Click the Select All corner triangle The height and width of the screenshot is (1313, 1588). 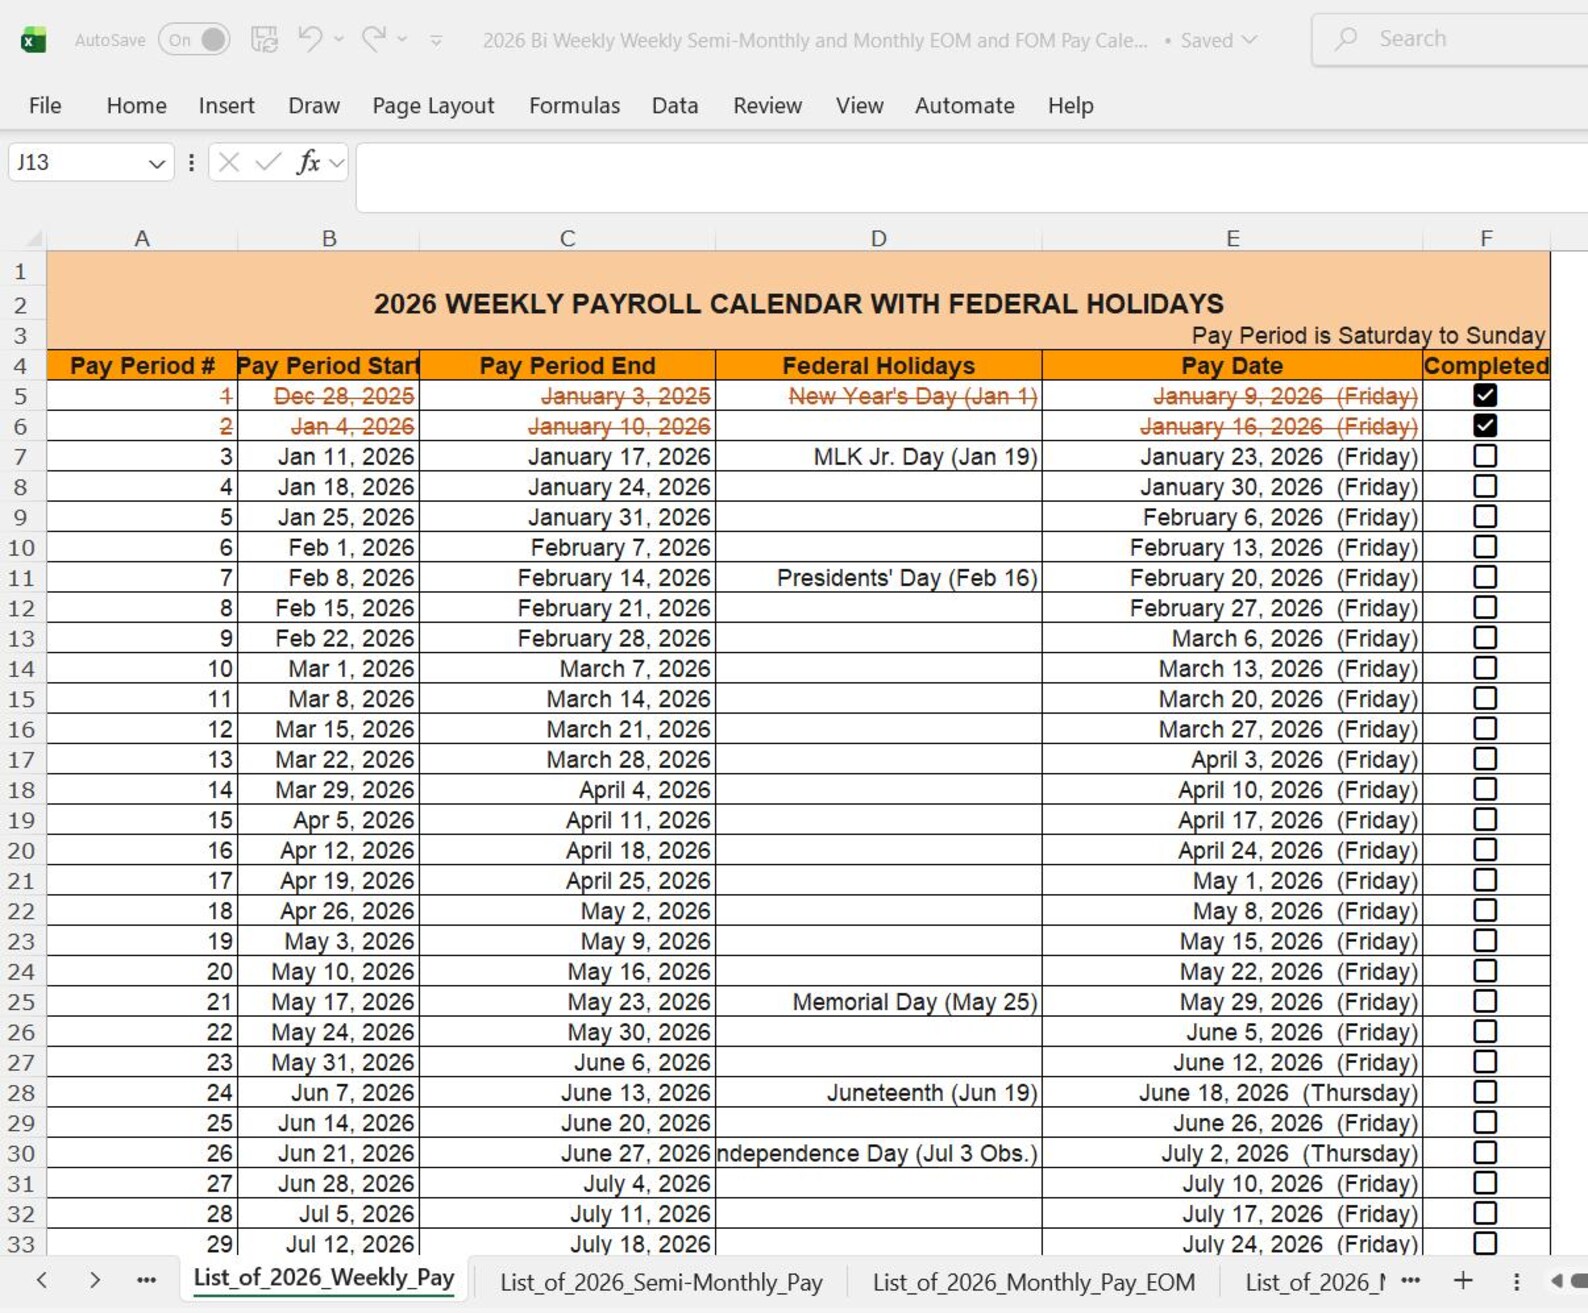34,238
